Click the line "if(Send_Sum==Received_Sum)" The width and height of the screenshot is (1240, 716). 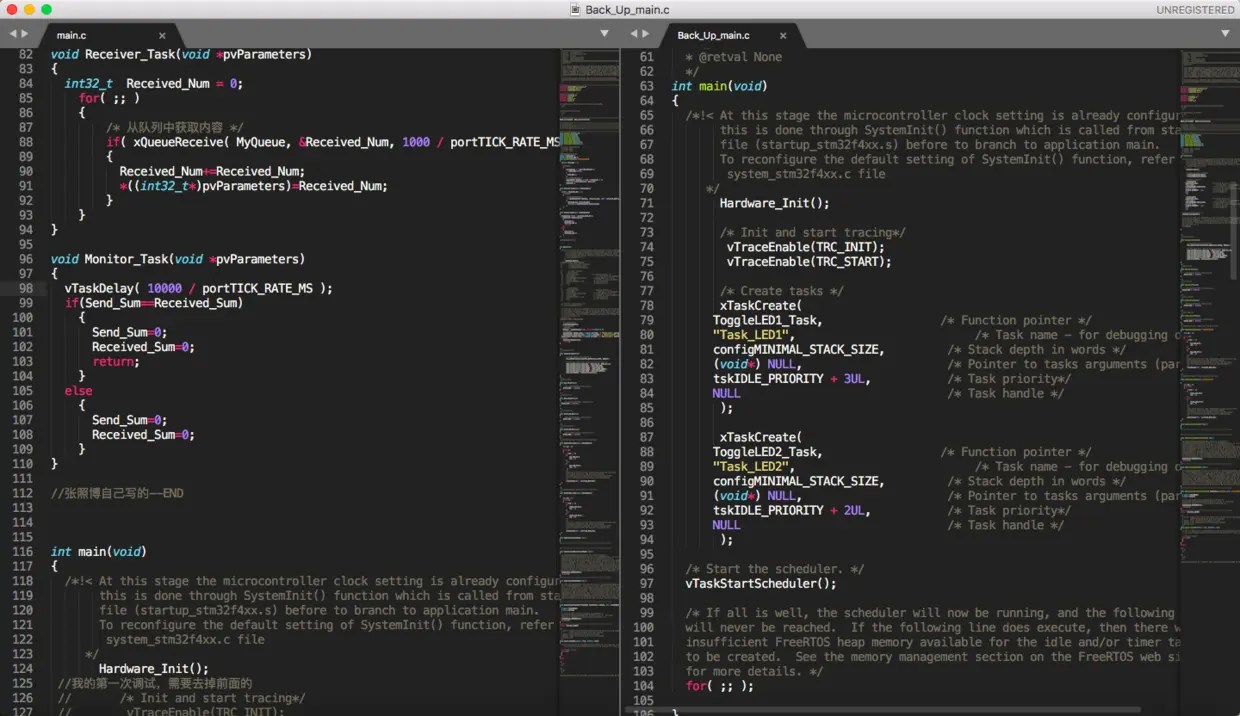click(x=154, y=303)
